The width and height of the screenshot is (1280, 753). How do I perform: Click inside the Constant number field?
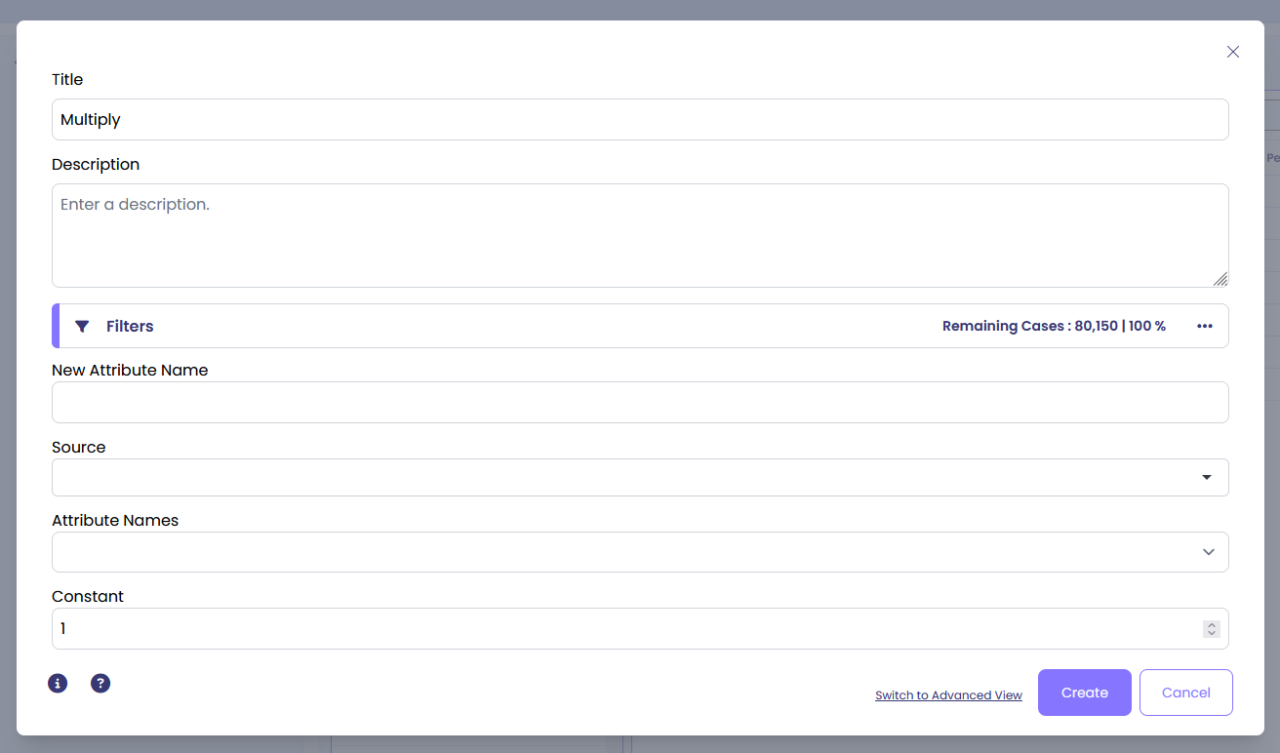coord(620,629)
